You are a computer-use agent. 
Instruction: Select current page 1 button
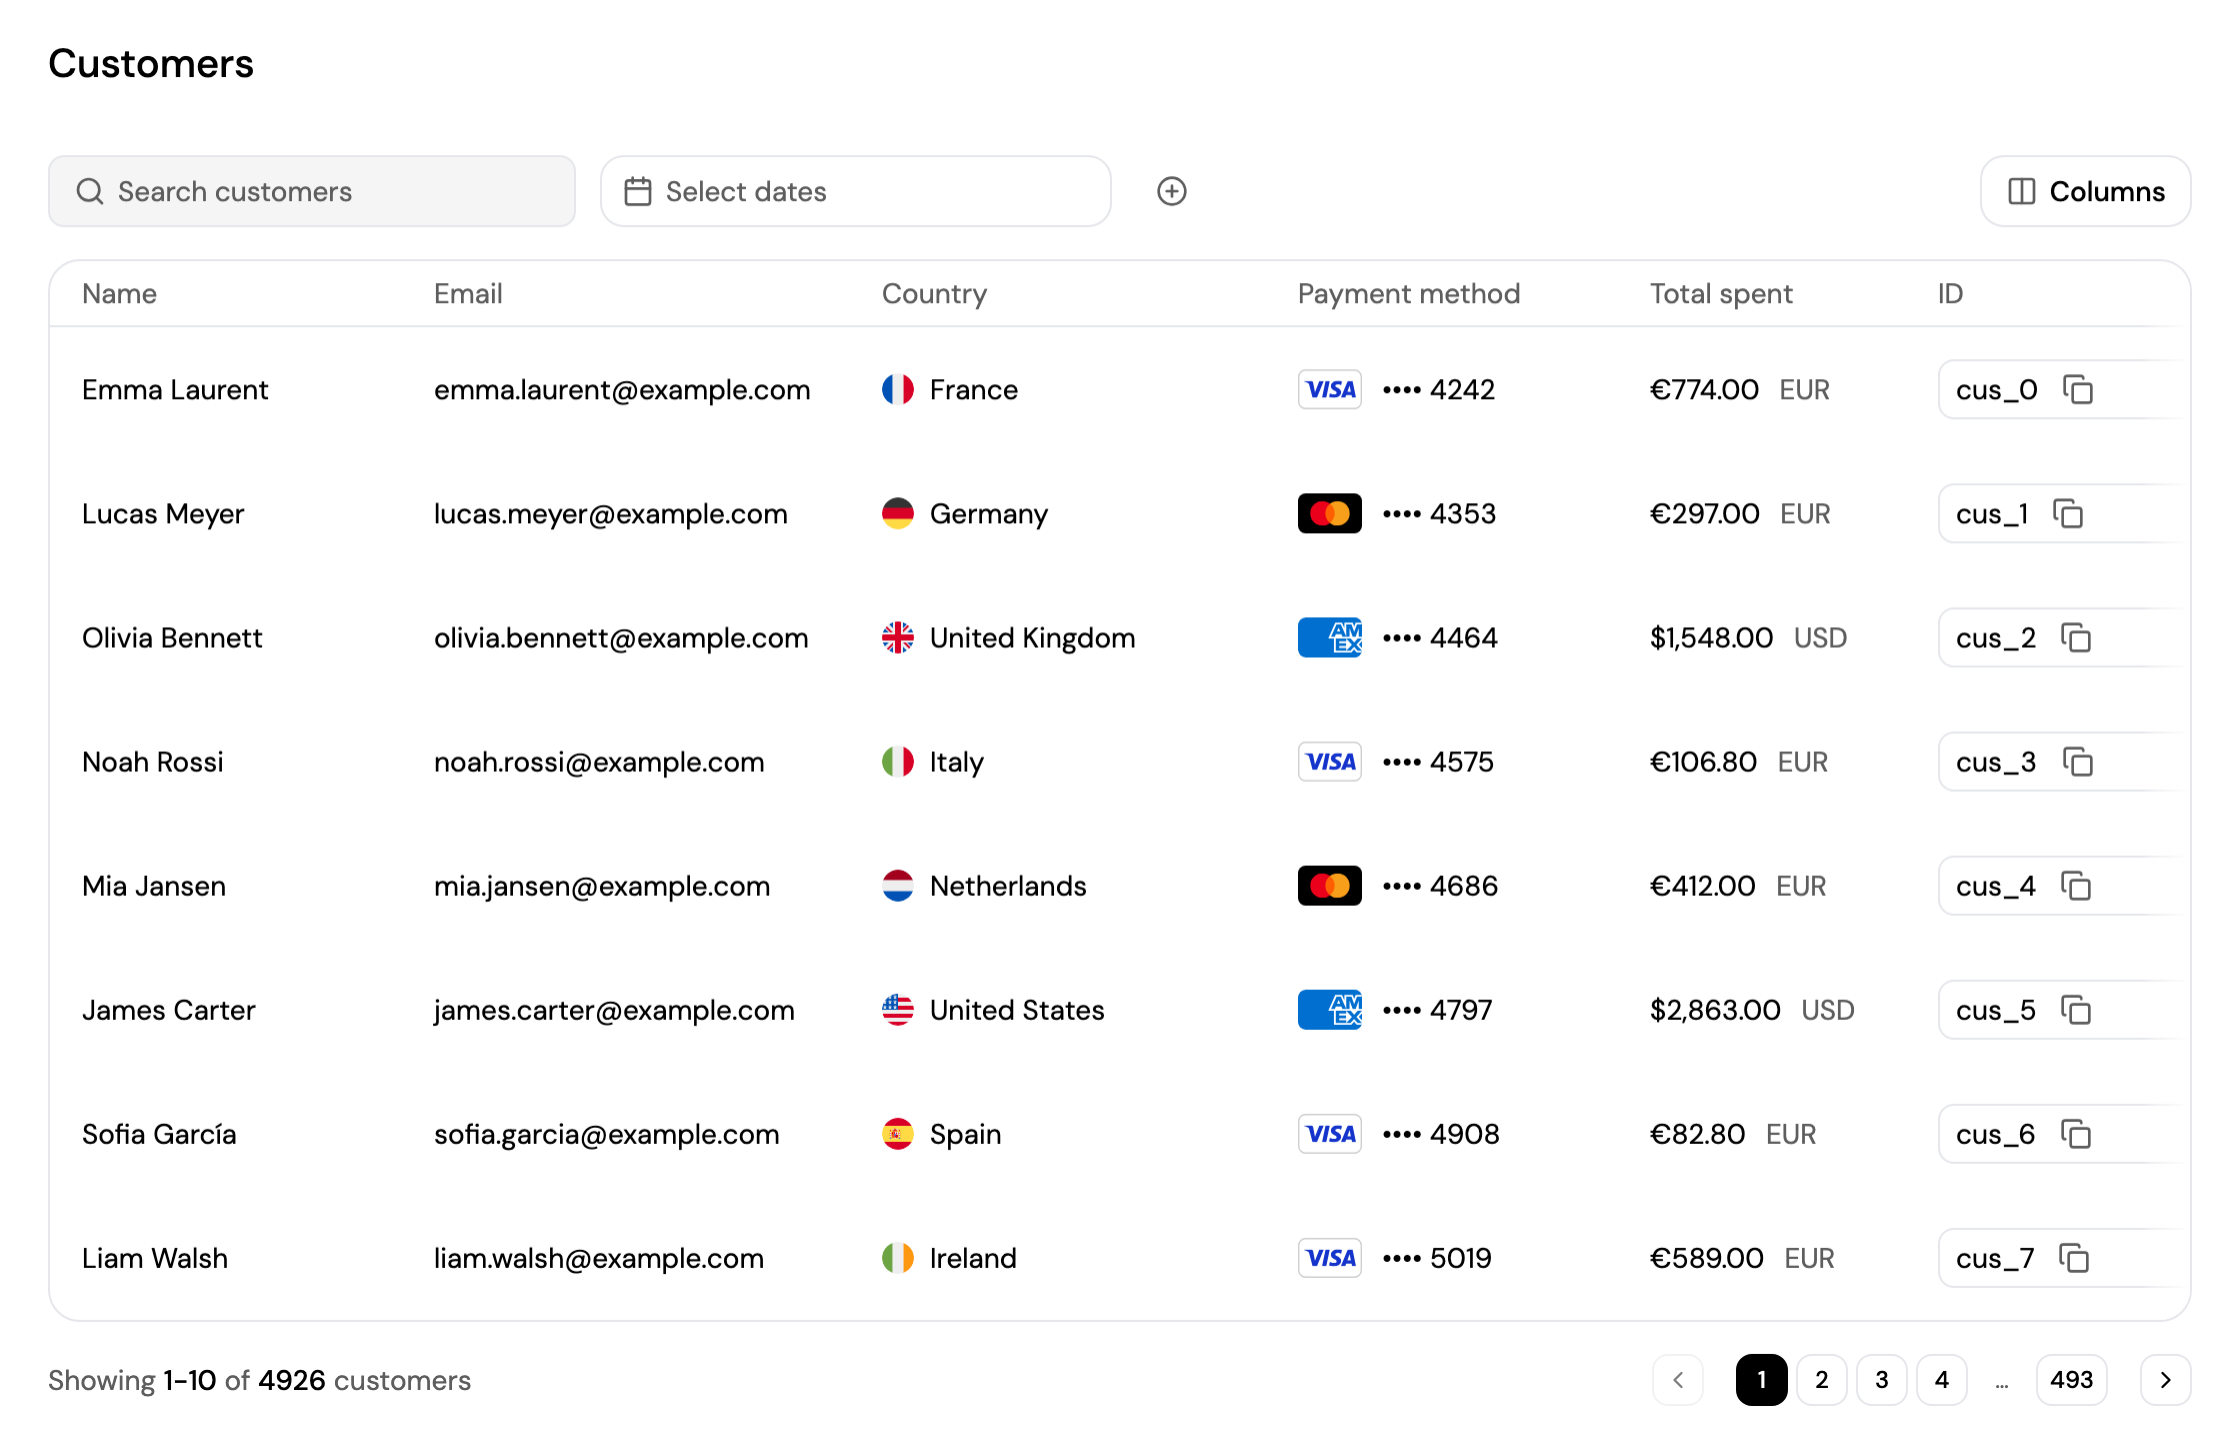1762,1380
